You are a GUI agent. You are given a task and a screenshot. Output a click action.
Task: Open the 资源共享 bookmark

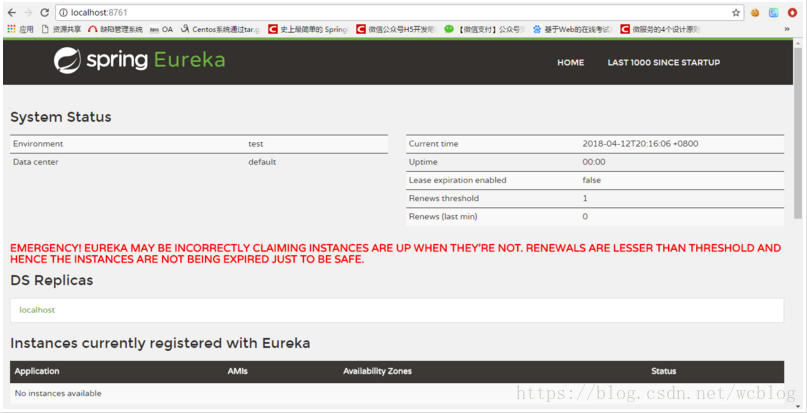(x=61, y=29)
